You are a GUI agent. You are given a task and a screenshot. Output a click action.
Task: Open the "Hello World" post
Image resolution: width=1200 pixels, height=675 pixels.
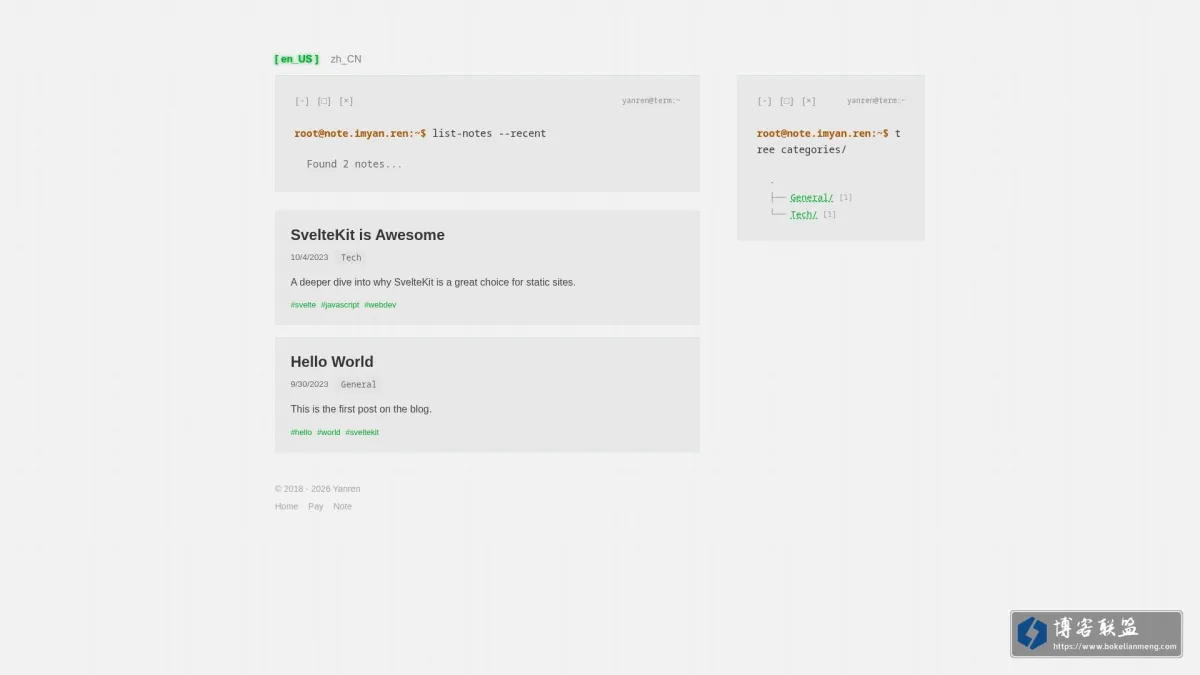click(x=332, y=362)
